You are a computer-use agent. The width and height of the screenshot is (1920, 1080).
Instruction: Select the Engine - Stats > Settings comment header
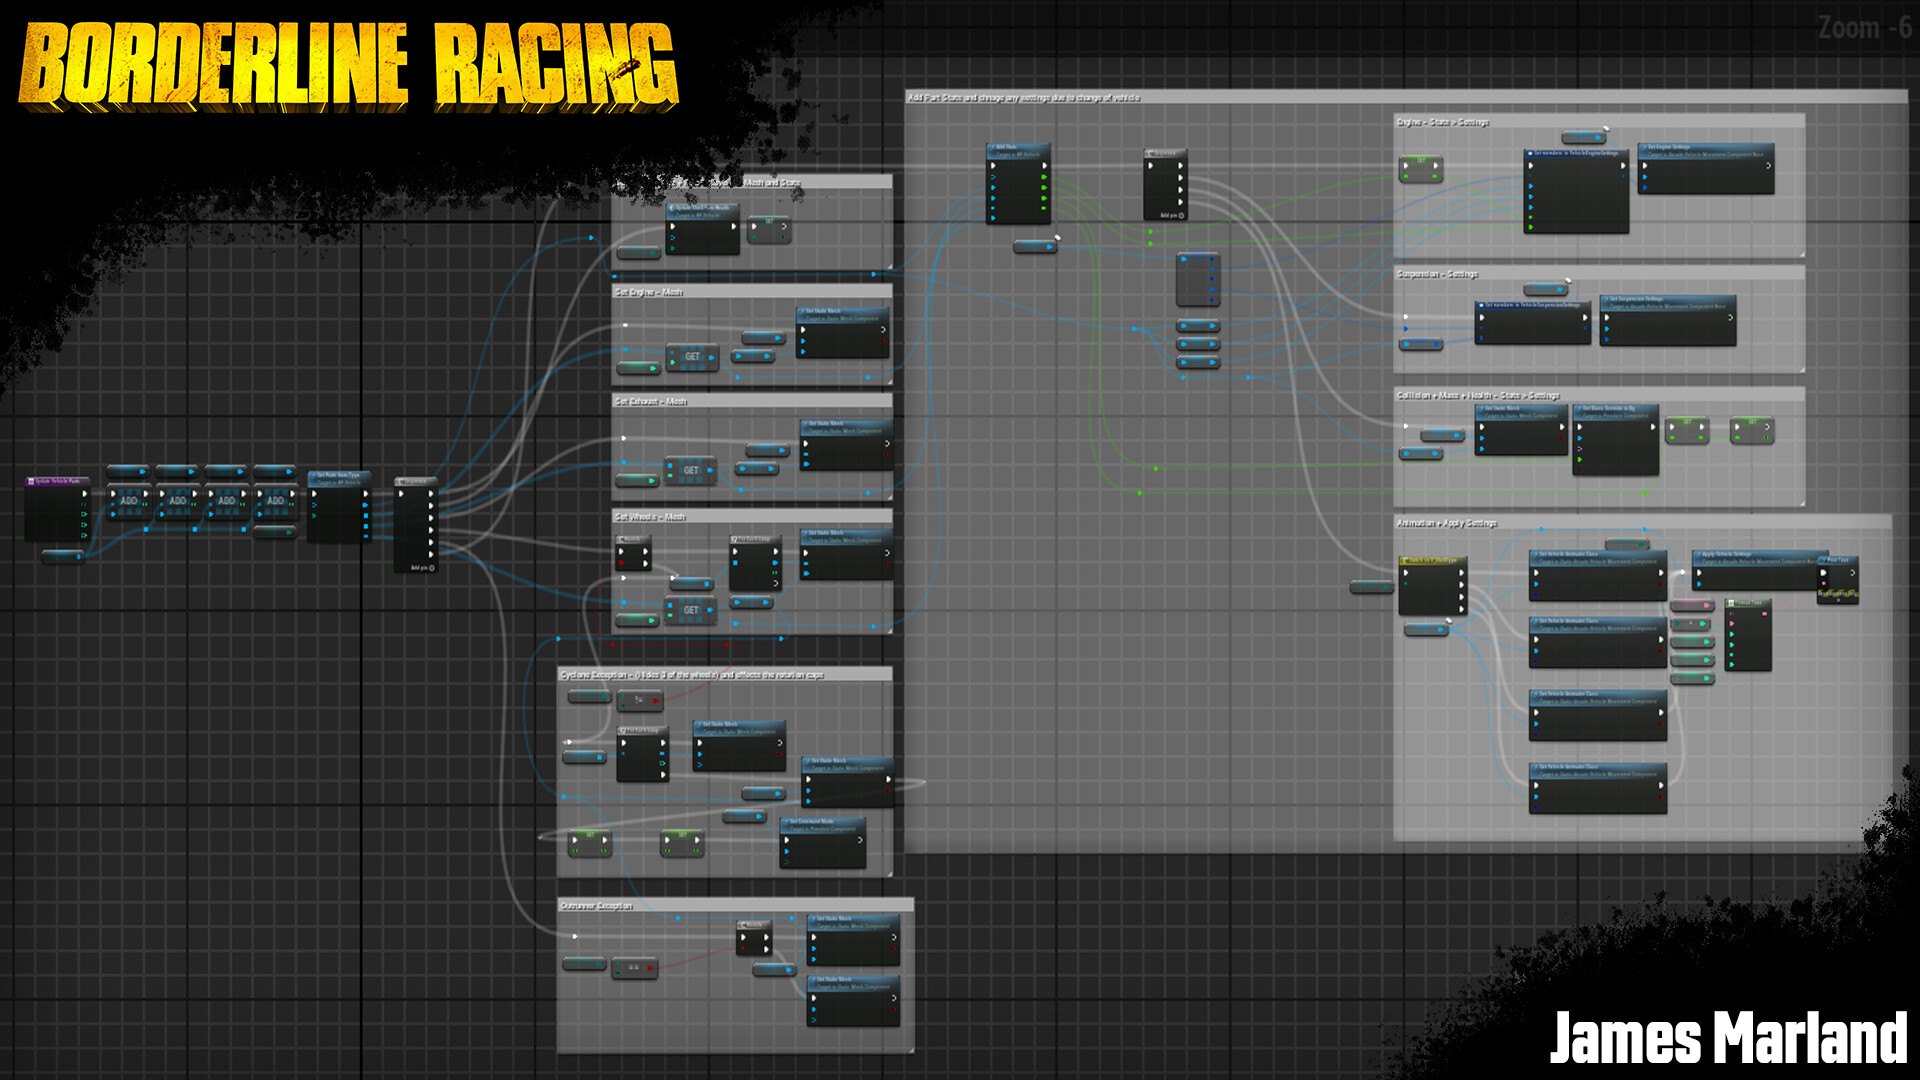[x=1599, y=122]
